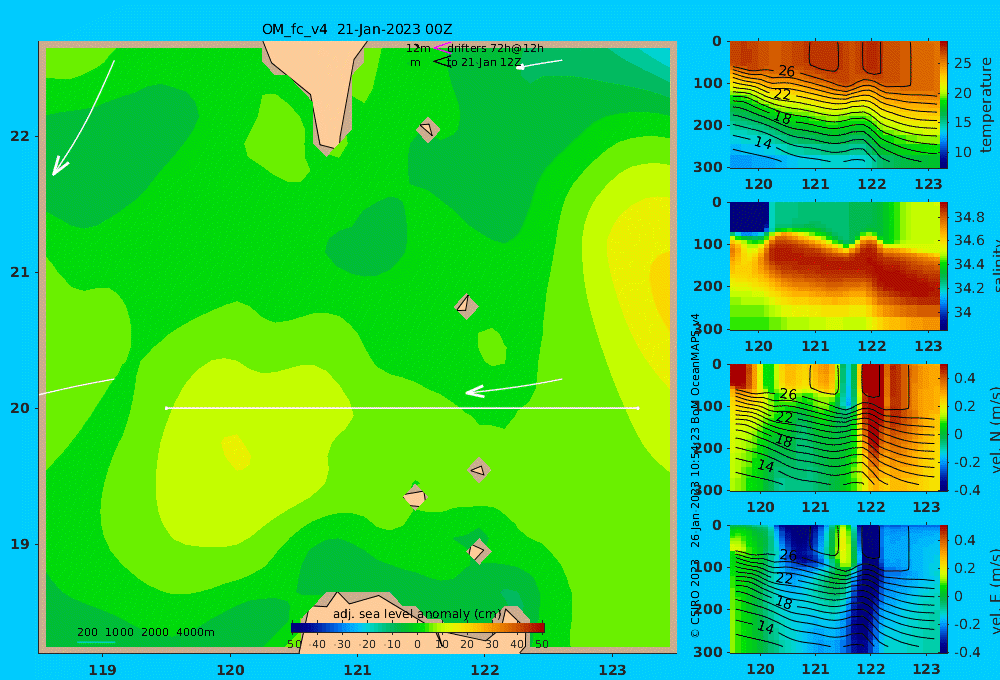Click the small island near 20.75N on the map
The height and width of the screenshot is (680, 1000).
click(x=466, y=306)
